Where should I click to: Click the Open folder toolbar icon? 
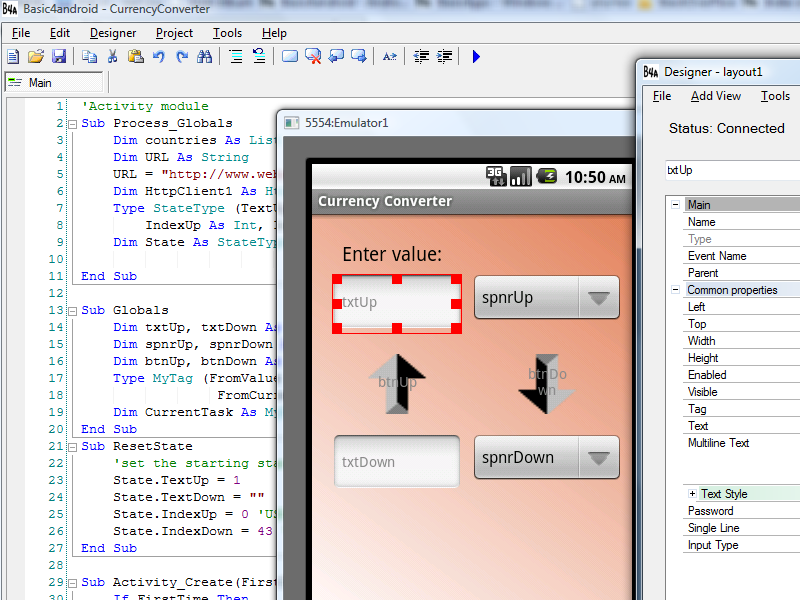coord(35,57)
